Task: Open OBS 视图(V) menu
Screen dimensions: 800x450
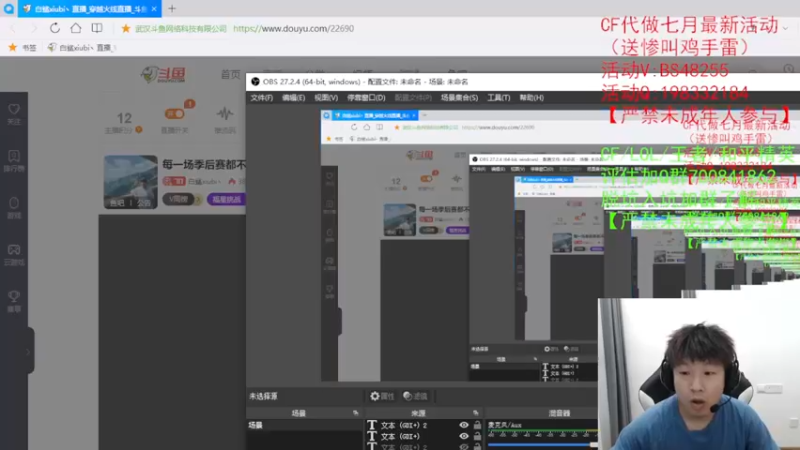Action: 326,97
